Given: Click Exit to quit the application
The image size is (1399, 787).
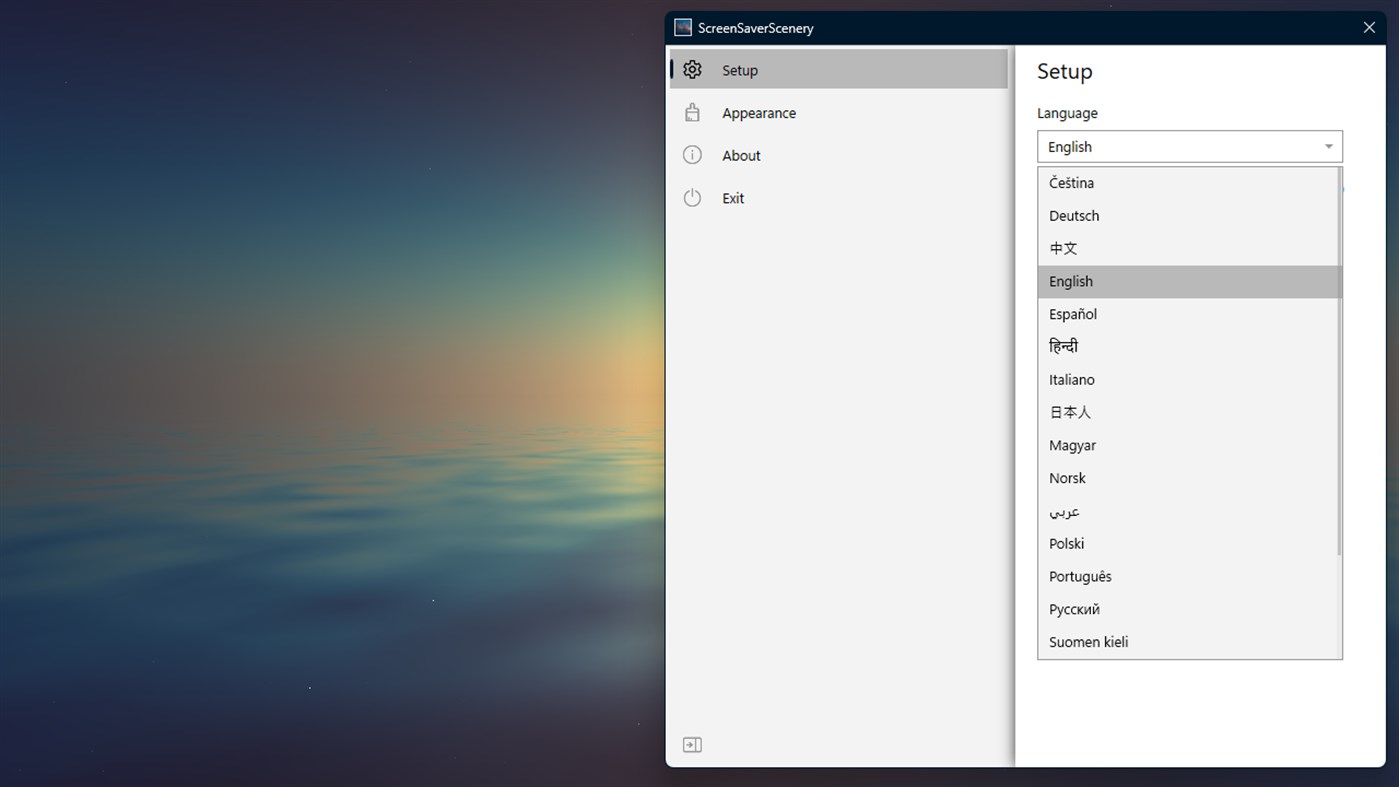Looking at the screenshot, I should tap(733, 198).
